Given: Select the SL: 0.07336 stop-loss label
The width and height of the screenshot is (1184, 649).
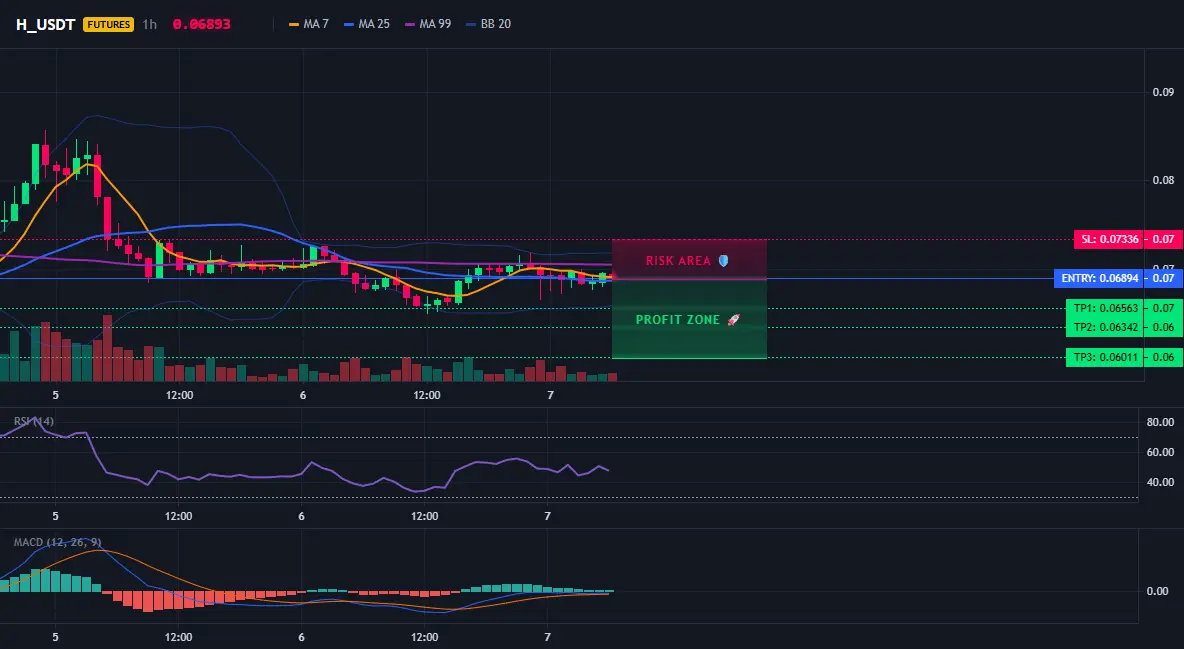Looking at the screenshot, I should (x=1108, y=240).
